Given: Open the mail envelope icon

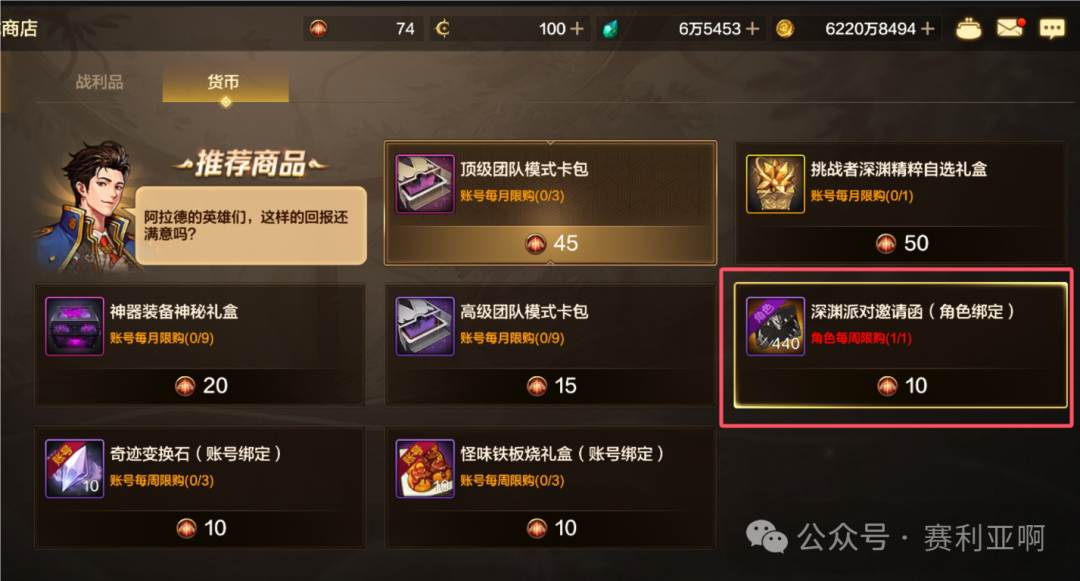Looking at the screenshot, I should (x=1010, y=28).
